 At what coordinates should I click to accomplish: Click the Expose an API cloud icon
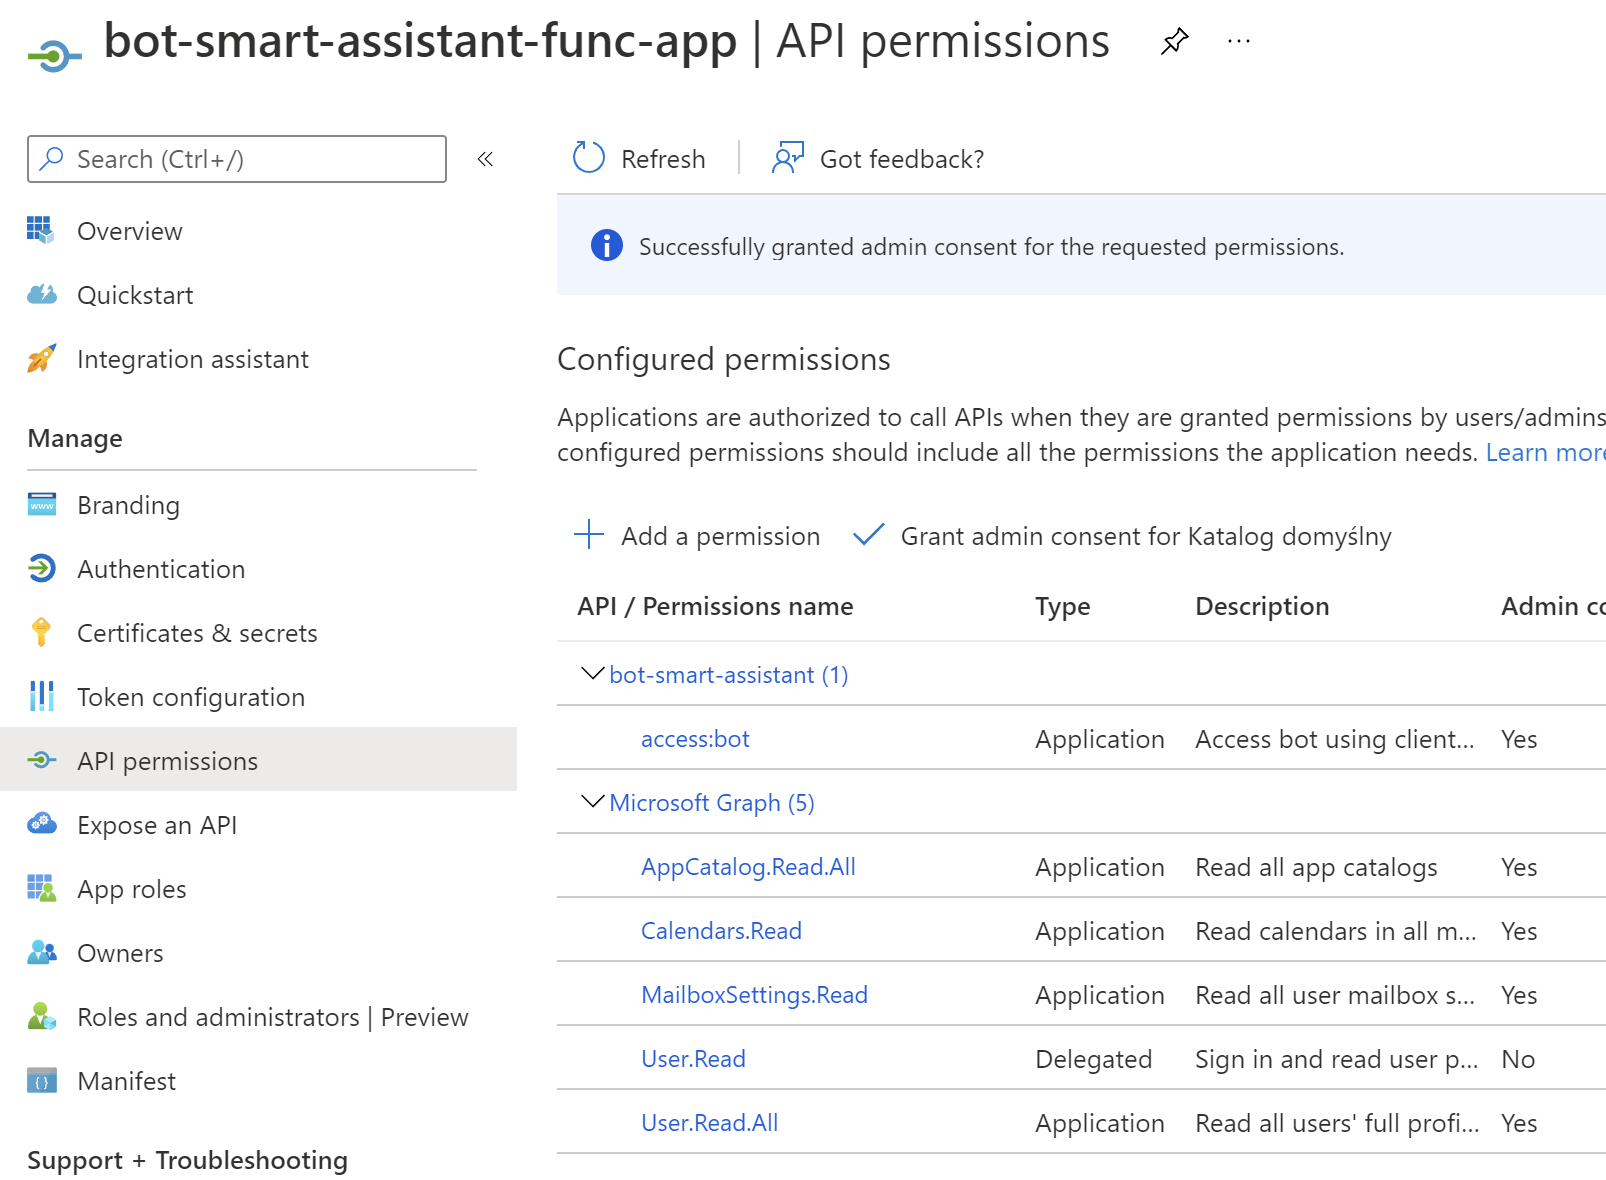click(41, 824)
